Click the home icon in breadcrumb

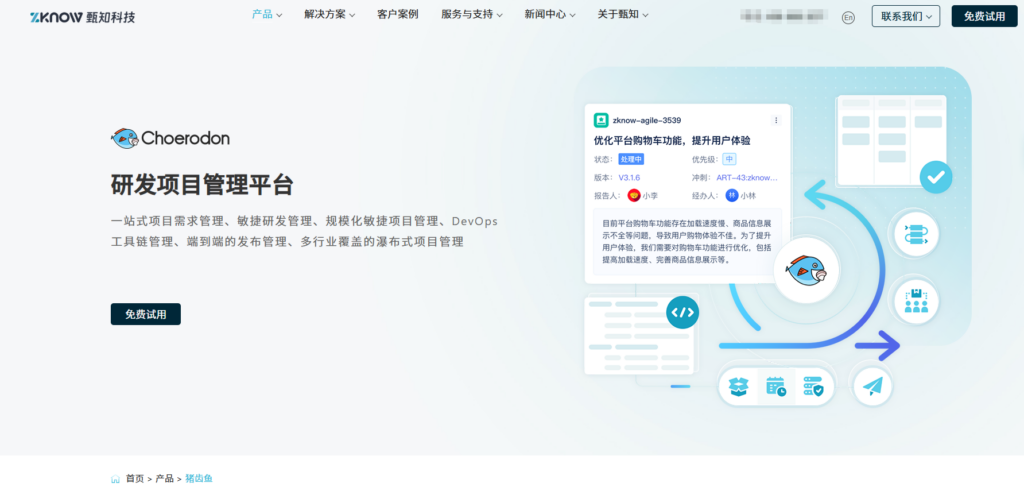pos(116,479)
